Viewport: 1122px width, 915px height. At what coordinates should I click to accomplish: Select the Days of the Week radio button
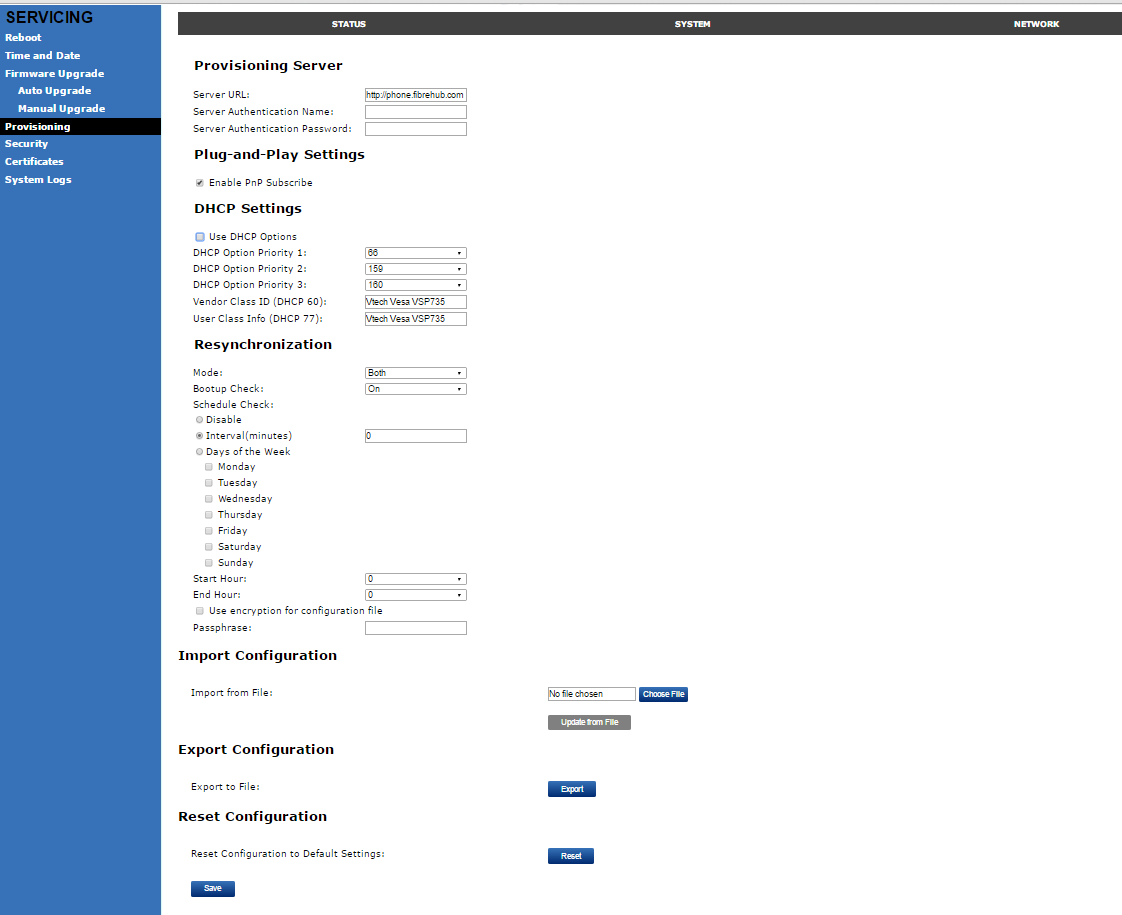coord(200,452)
